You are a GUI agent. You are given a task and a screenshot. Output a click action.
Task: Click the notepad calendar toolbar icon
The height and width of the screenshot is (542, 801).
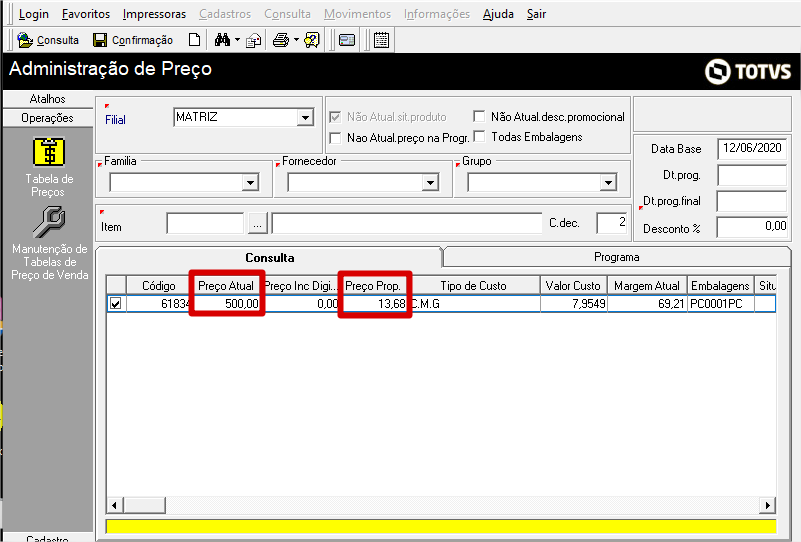[381, 40]
